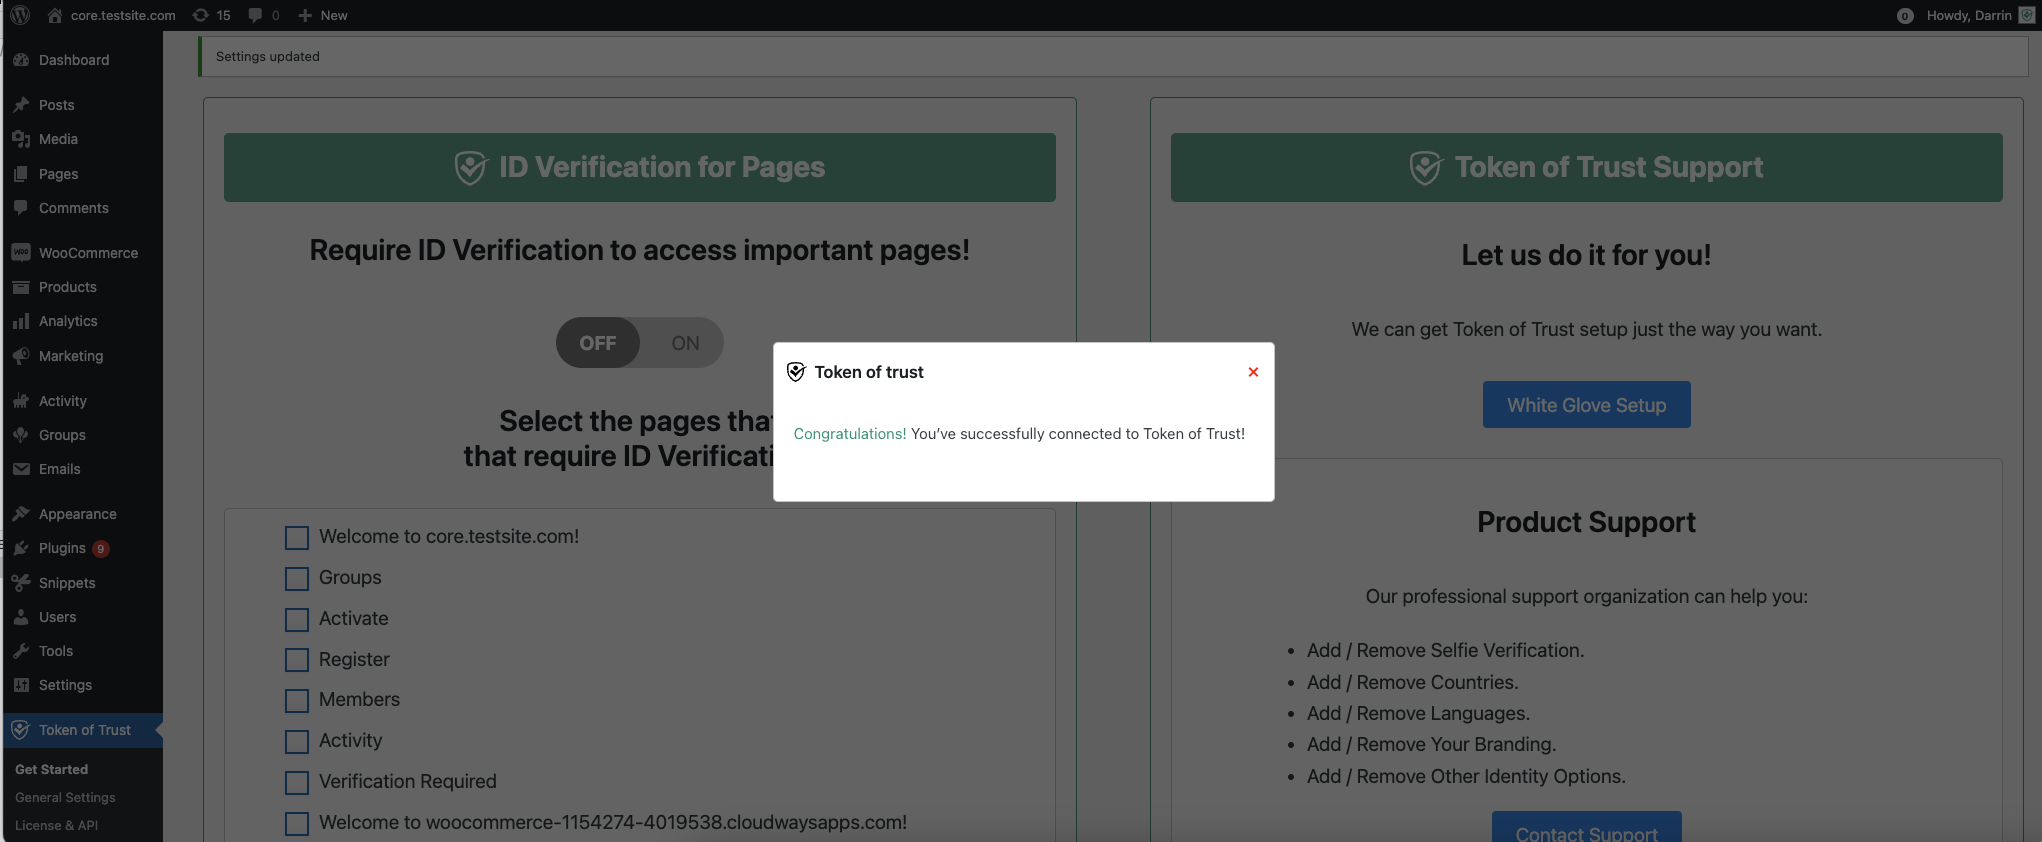Click the Marketing megaphone icon
The height and width of the screenshot is (842, 2042).
(21, 356)
